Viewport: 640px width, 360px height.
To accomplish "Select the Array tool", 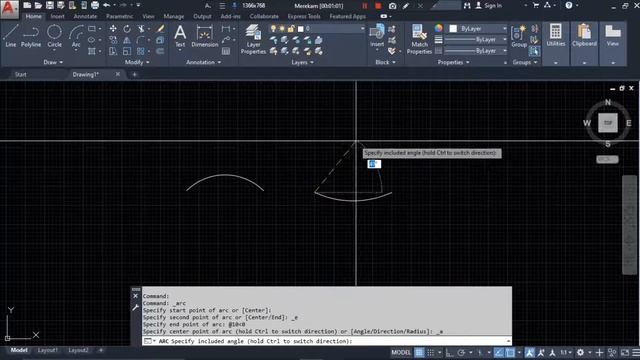I will coord(140,51).
